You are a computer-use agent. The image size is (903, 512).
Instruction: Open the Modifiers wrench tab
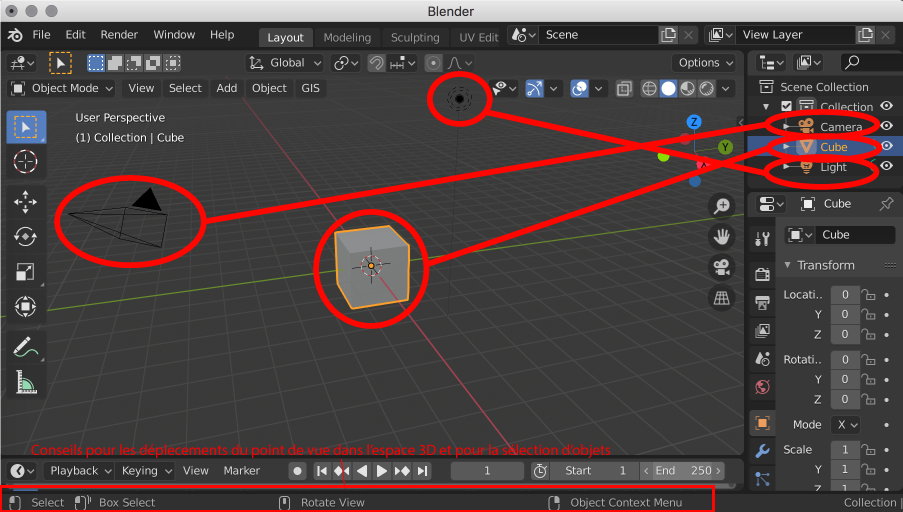[x=762, y=451]
